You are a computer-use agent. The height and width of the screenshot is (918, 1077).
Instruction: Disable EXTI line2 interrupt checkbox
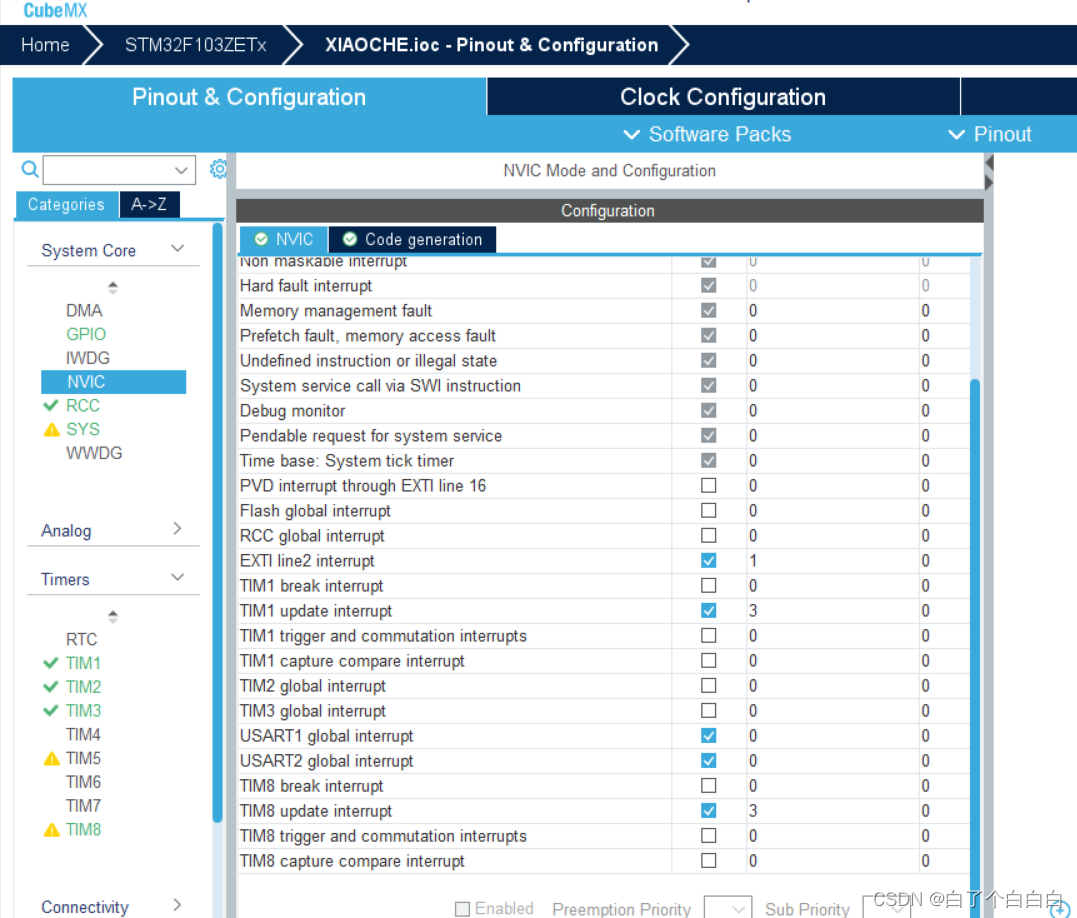(x=708, y=561)
